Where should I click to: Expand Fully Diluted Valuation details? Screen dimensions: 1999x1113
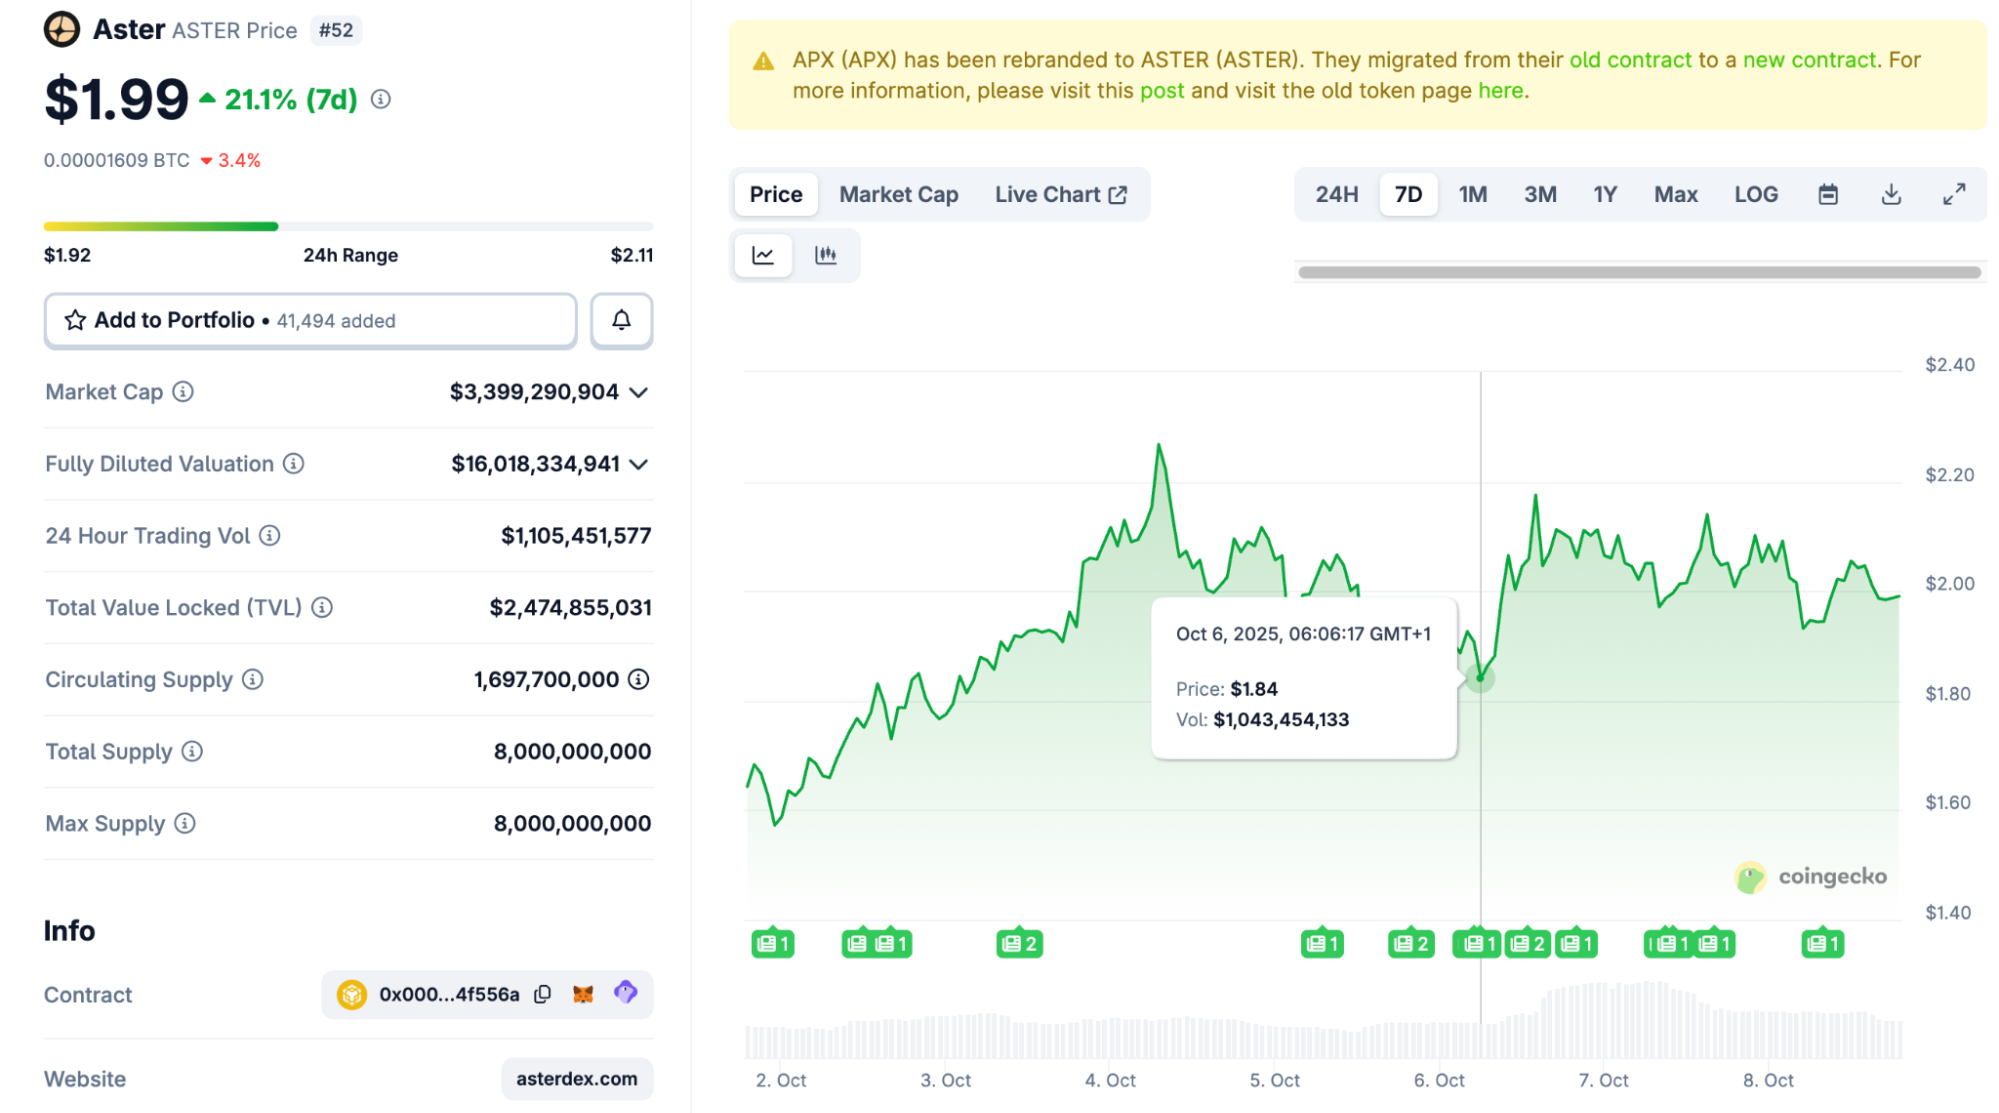pyautogui.click(x=639, y=464)
